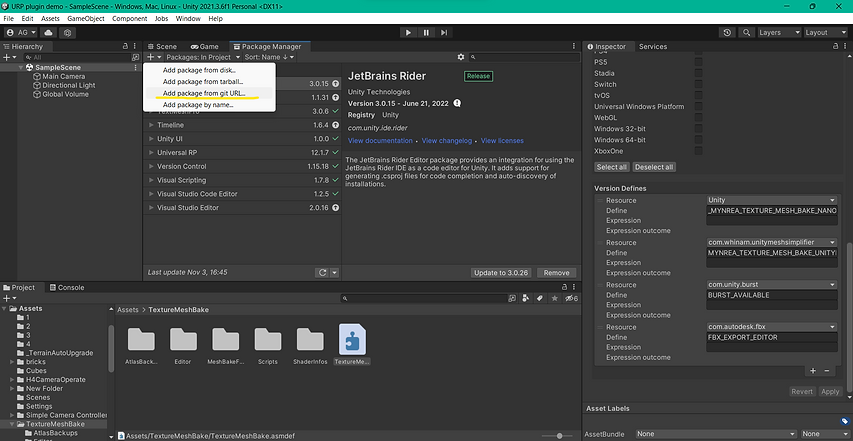Screen dimensions: 853x441
Task: Click the Project panel lock icon
Action: pos(564,287)
